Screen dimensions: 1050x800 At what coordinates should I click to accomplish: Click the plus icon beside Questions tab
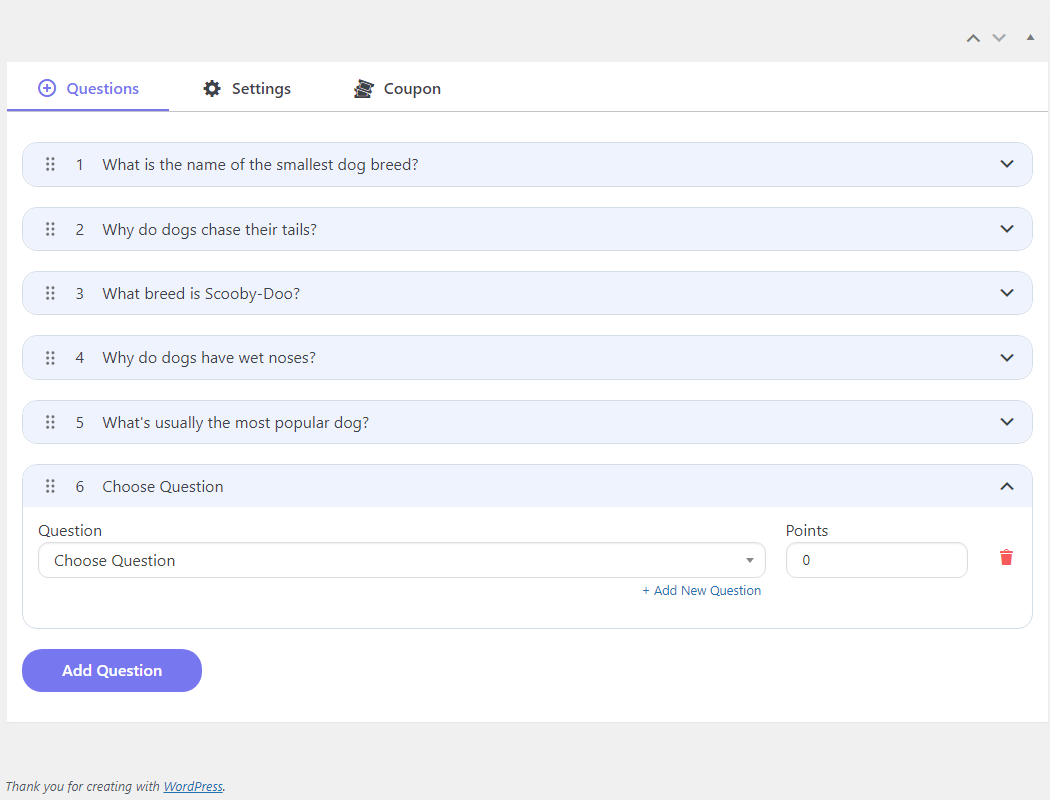46,88
